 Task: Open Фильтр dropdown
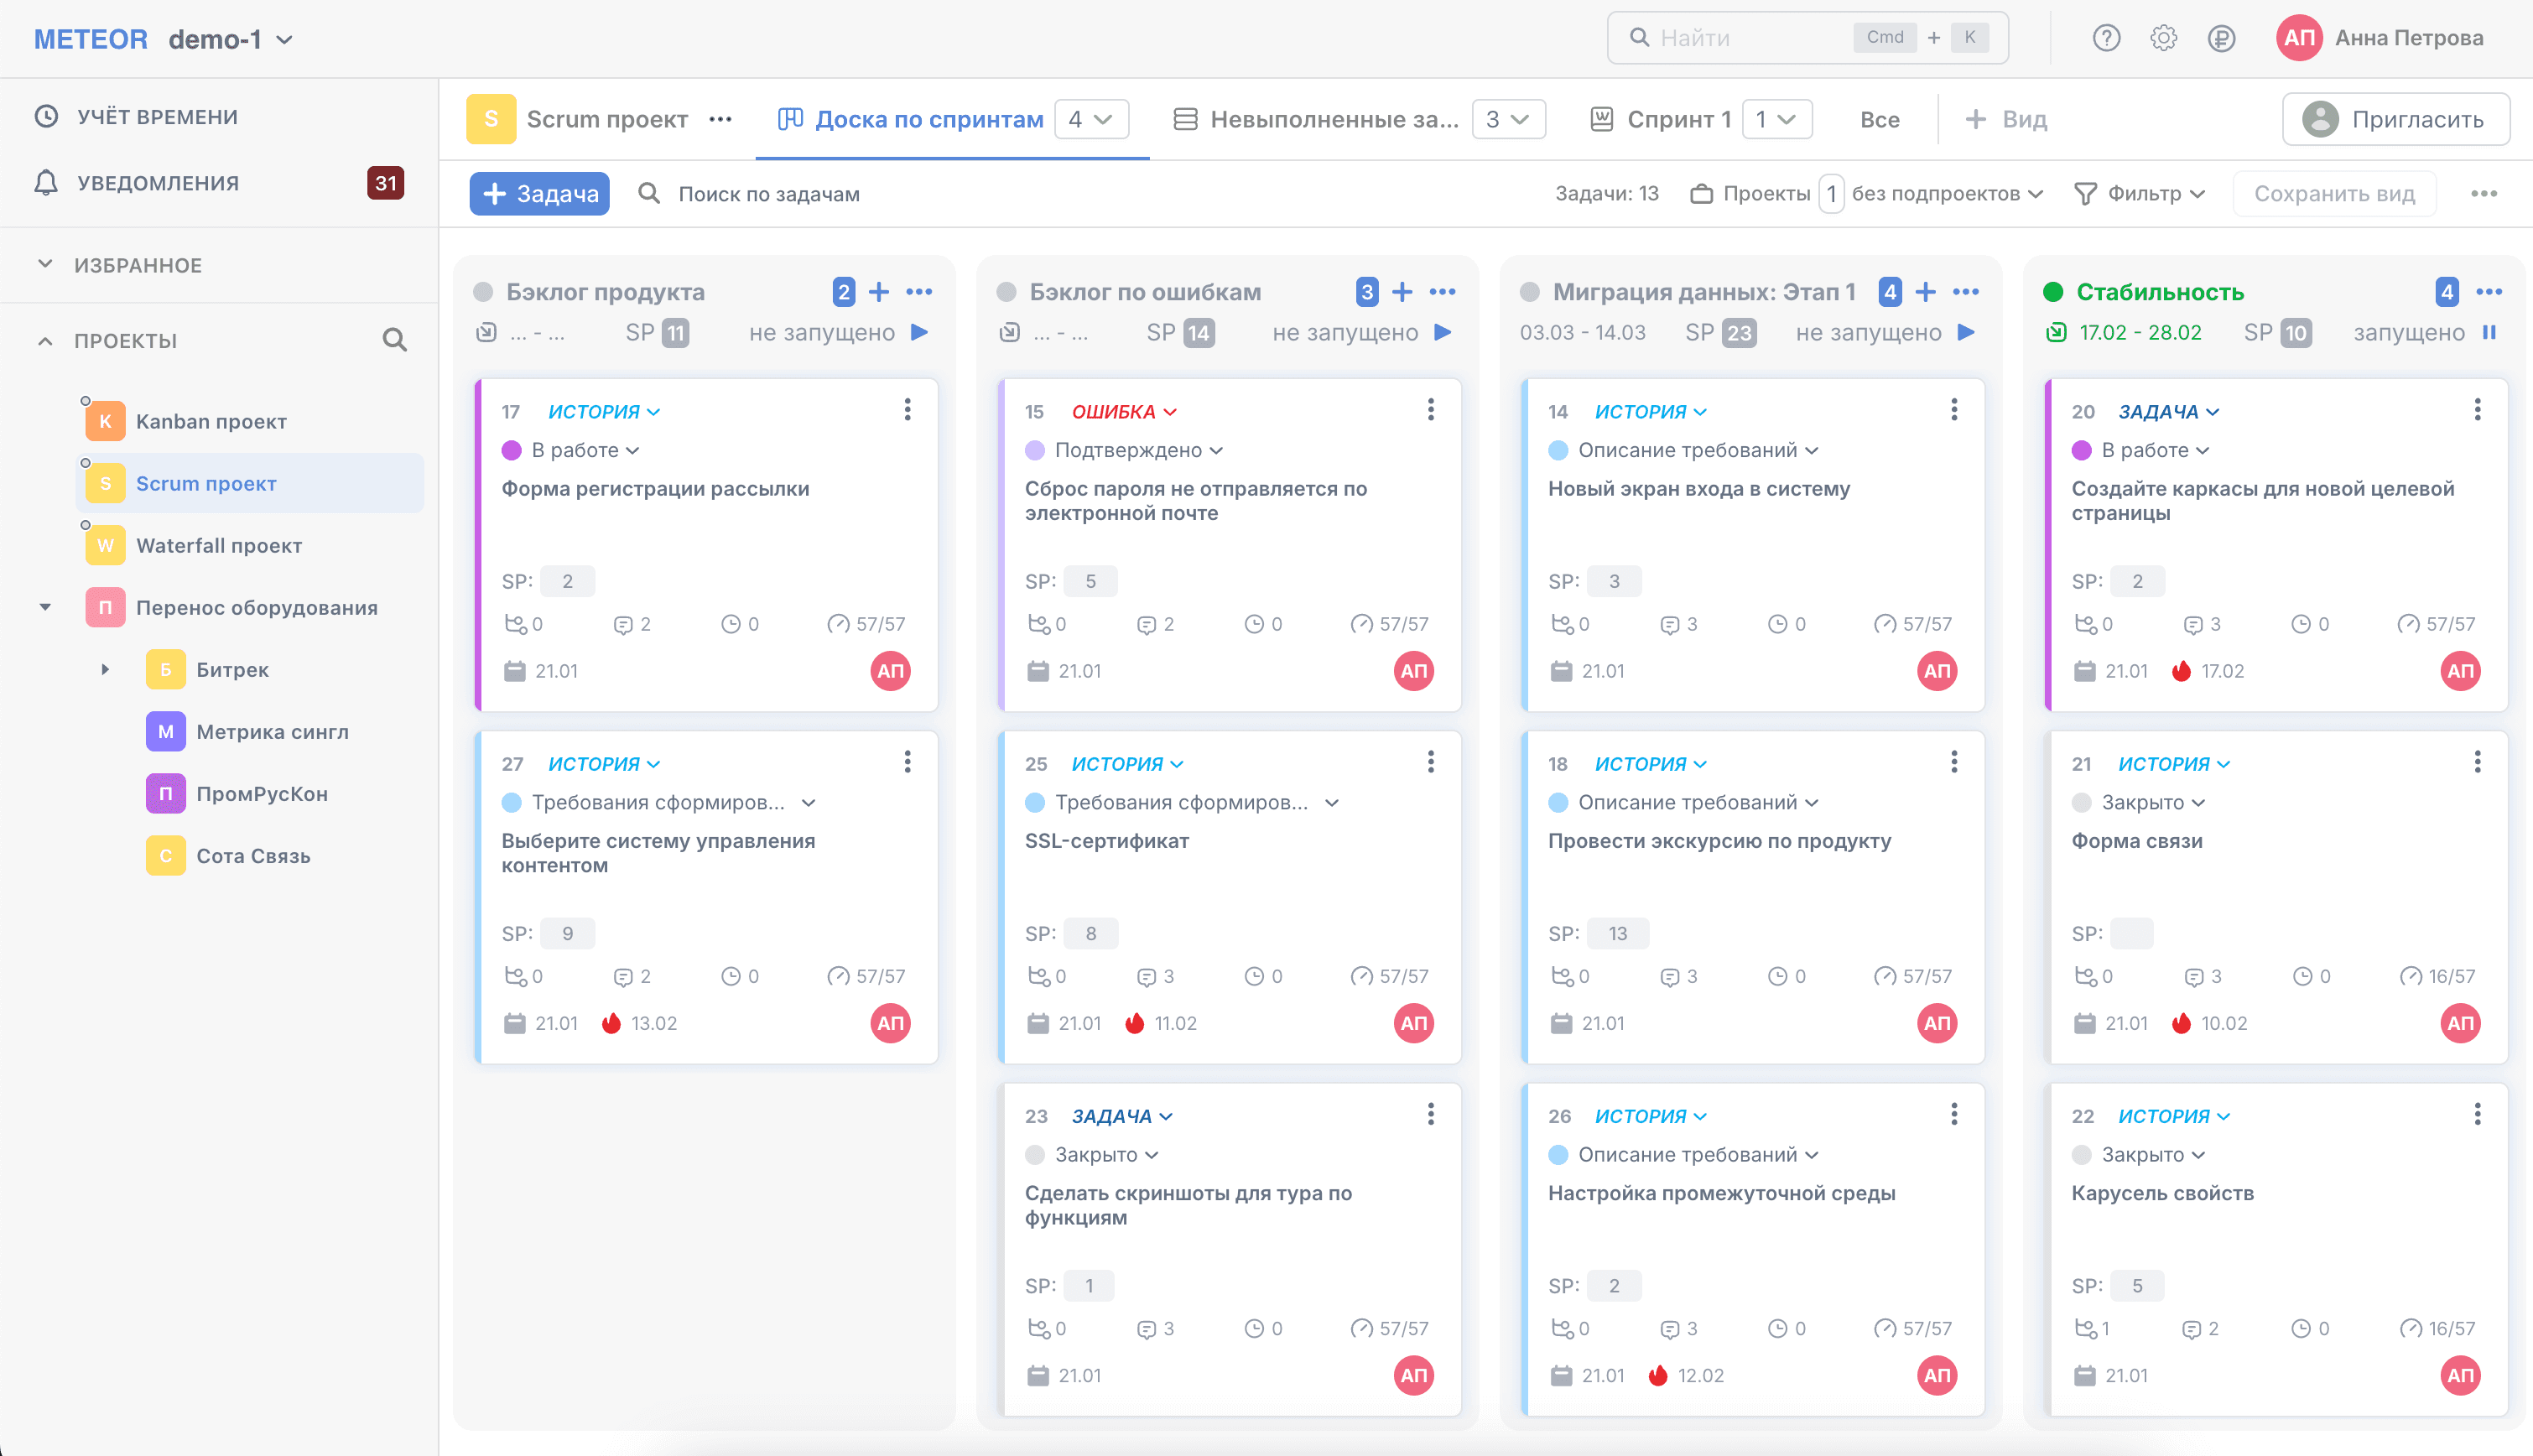pyautogui.click(x=2140, y=194)
